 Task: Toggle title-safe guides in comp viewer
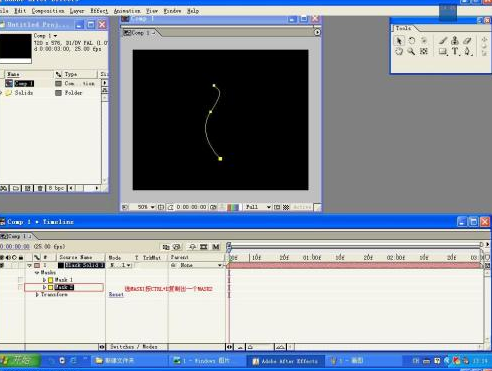pyautogui.click(x=161, y=207)
